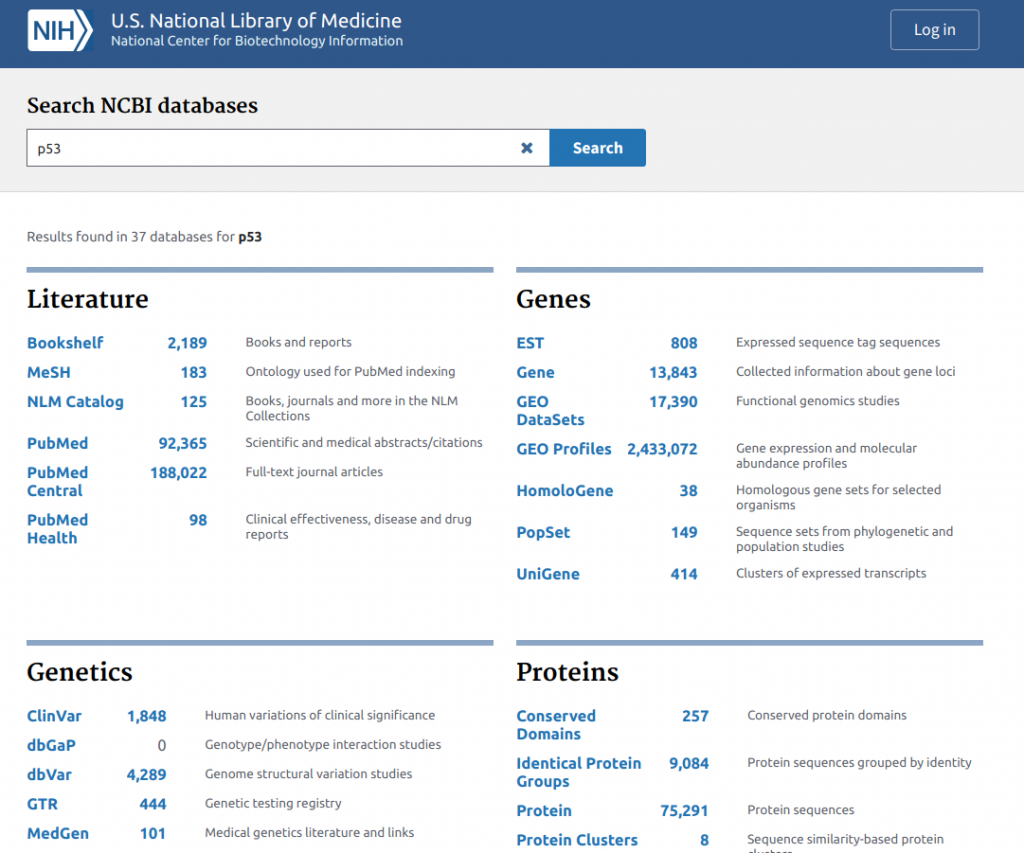Click the Literature section heading
Image resolution: width=1024 pixels, height=853 pixels.
pyautogui.click(x=88, y=298)
